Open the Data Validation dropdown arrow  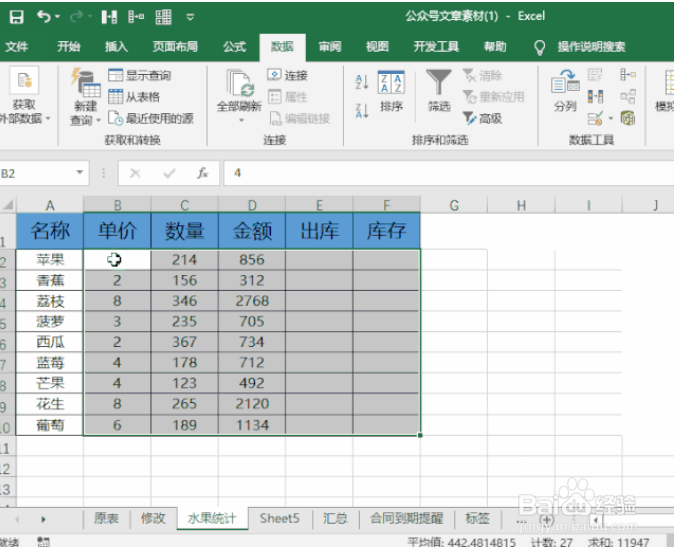(610, 118)
